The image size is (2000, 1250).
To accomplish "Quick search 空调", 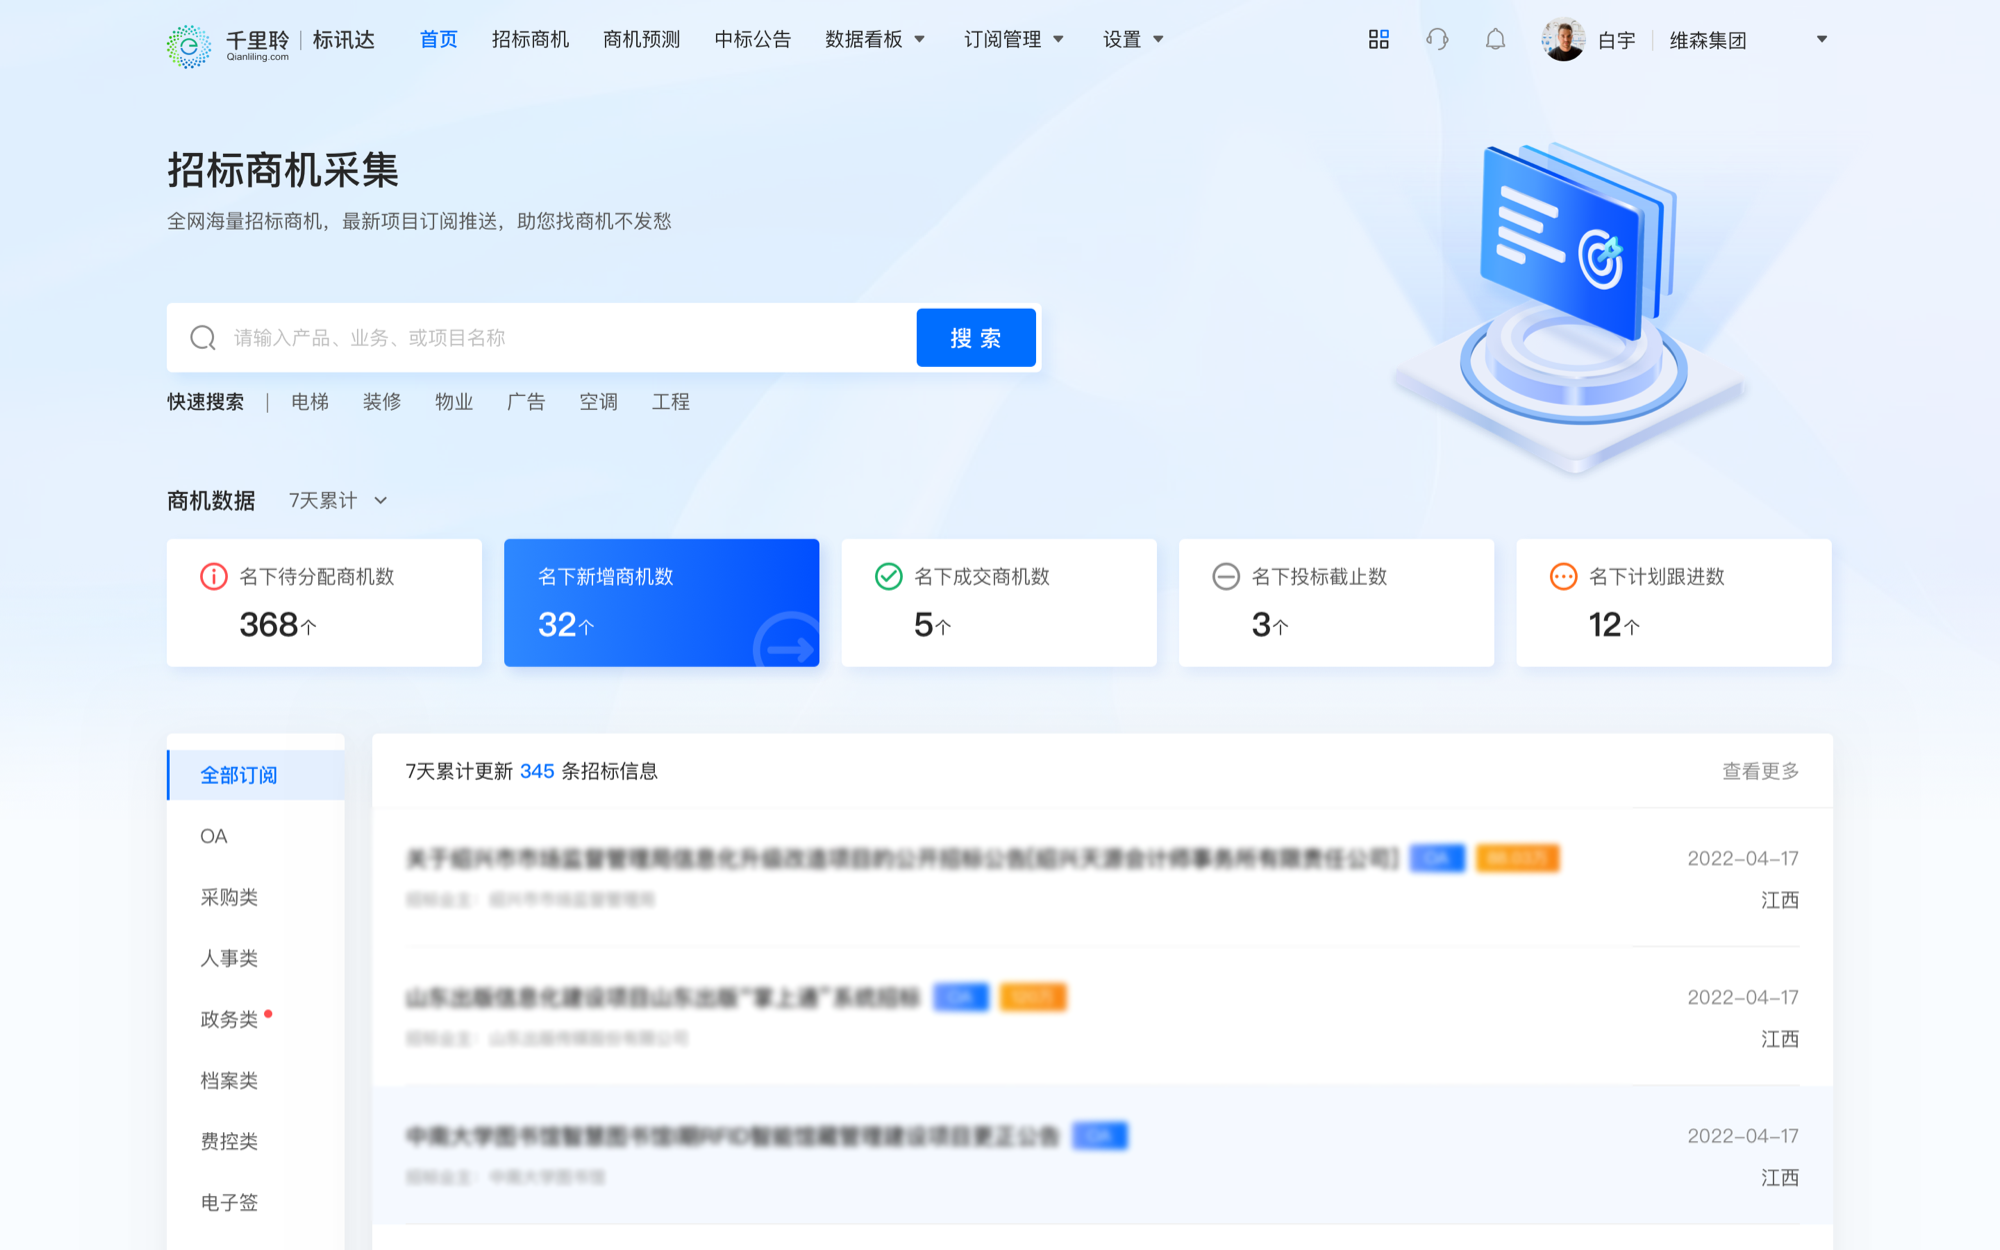I will point(598,402).
